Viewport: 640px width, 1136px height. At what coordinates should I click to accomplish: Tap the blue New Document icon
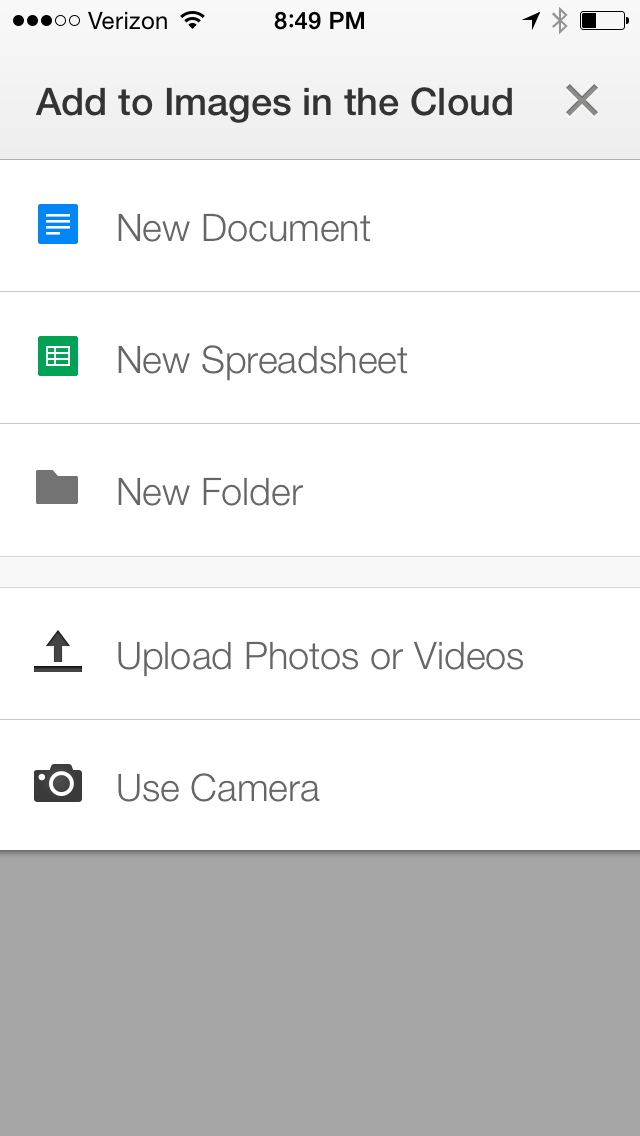(58, 225)
